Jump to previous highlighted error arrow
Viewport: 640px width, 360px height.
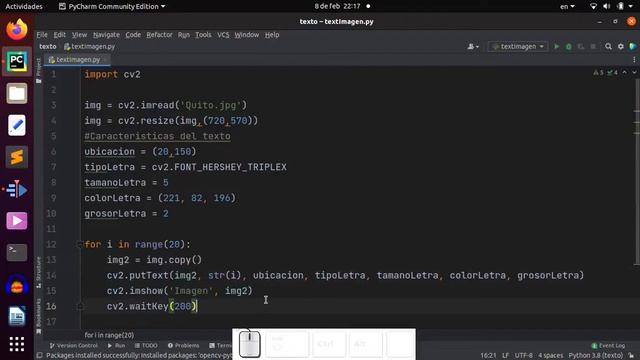[624, 72]
